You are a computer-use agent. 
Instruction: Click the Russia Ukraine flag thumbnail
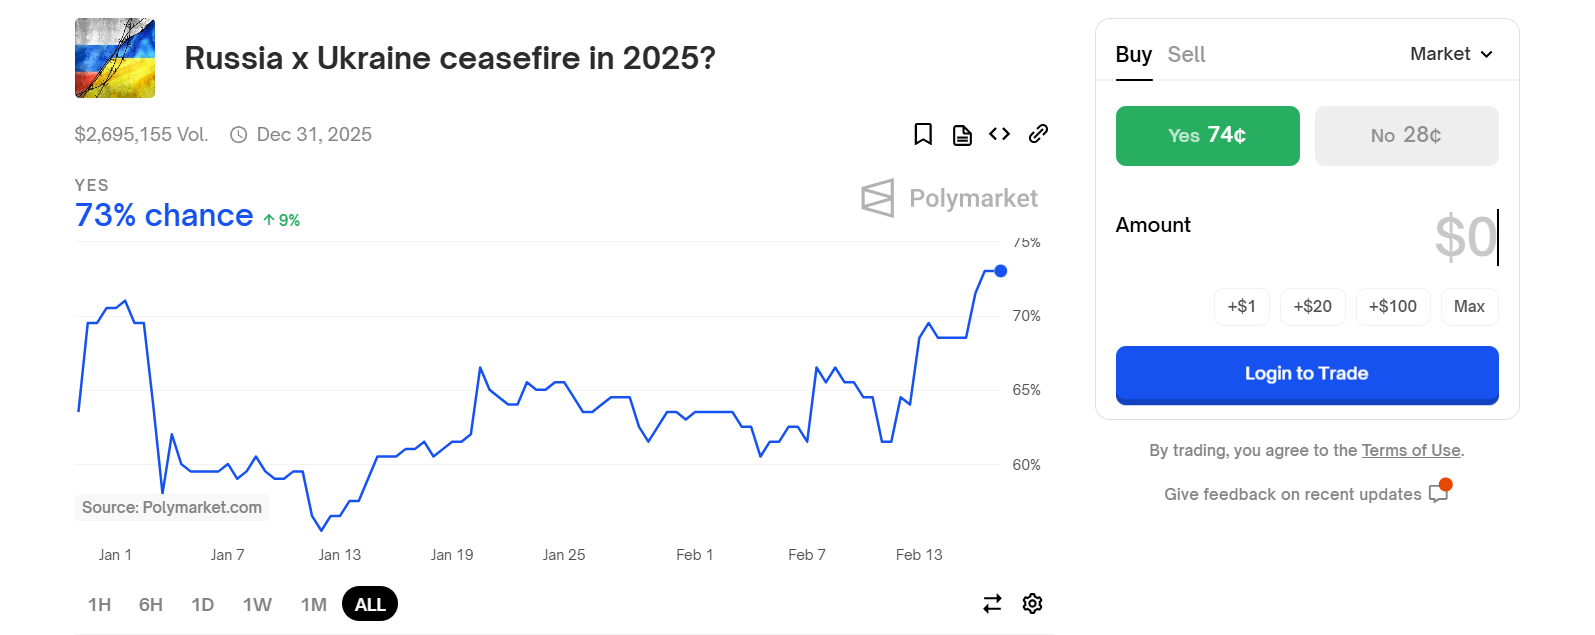115,58
